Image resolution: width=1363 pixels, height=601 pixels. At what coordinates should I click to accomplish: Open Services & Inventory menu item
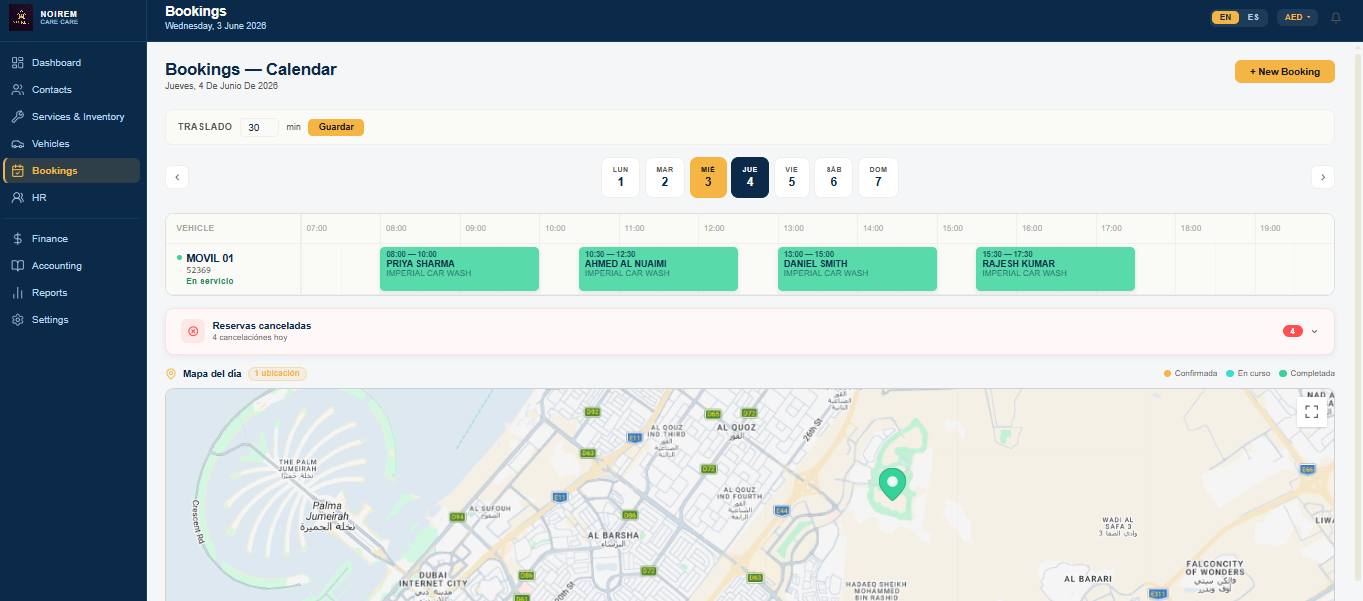(x=72, y=117)
